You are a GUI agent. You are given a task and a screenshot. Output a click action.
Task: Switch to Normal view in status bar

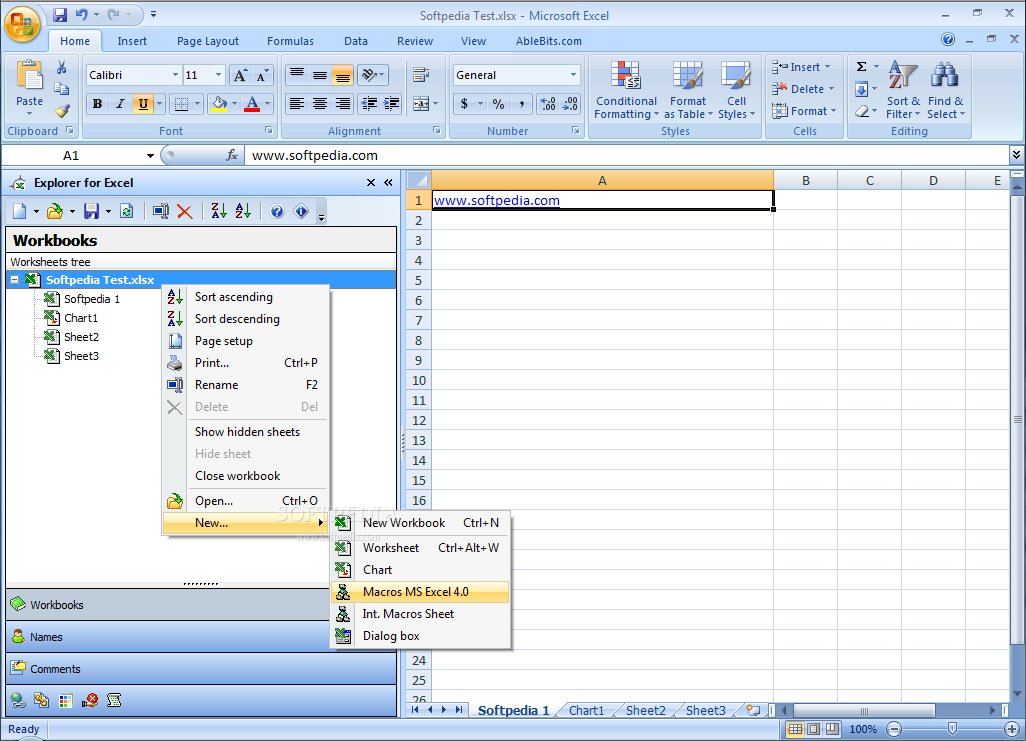[795, 729]
